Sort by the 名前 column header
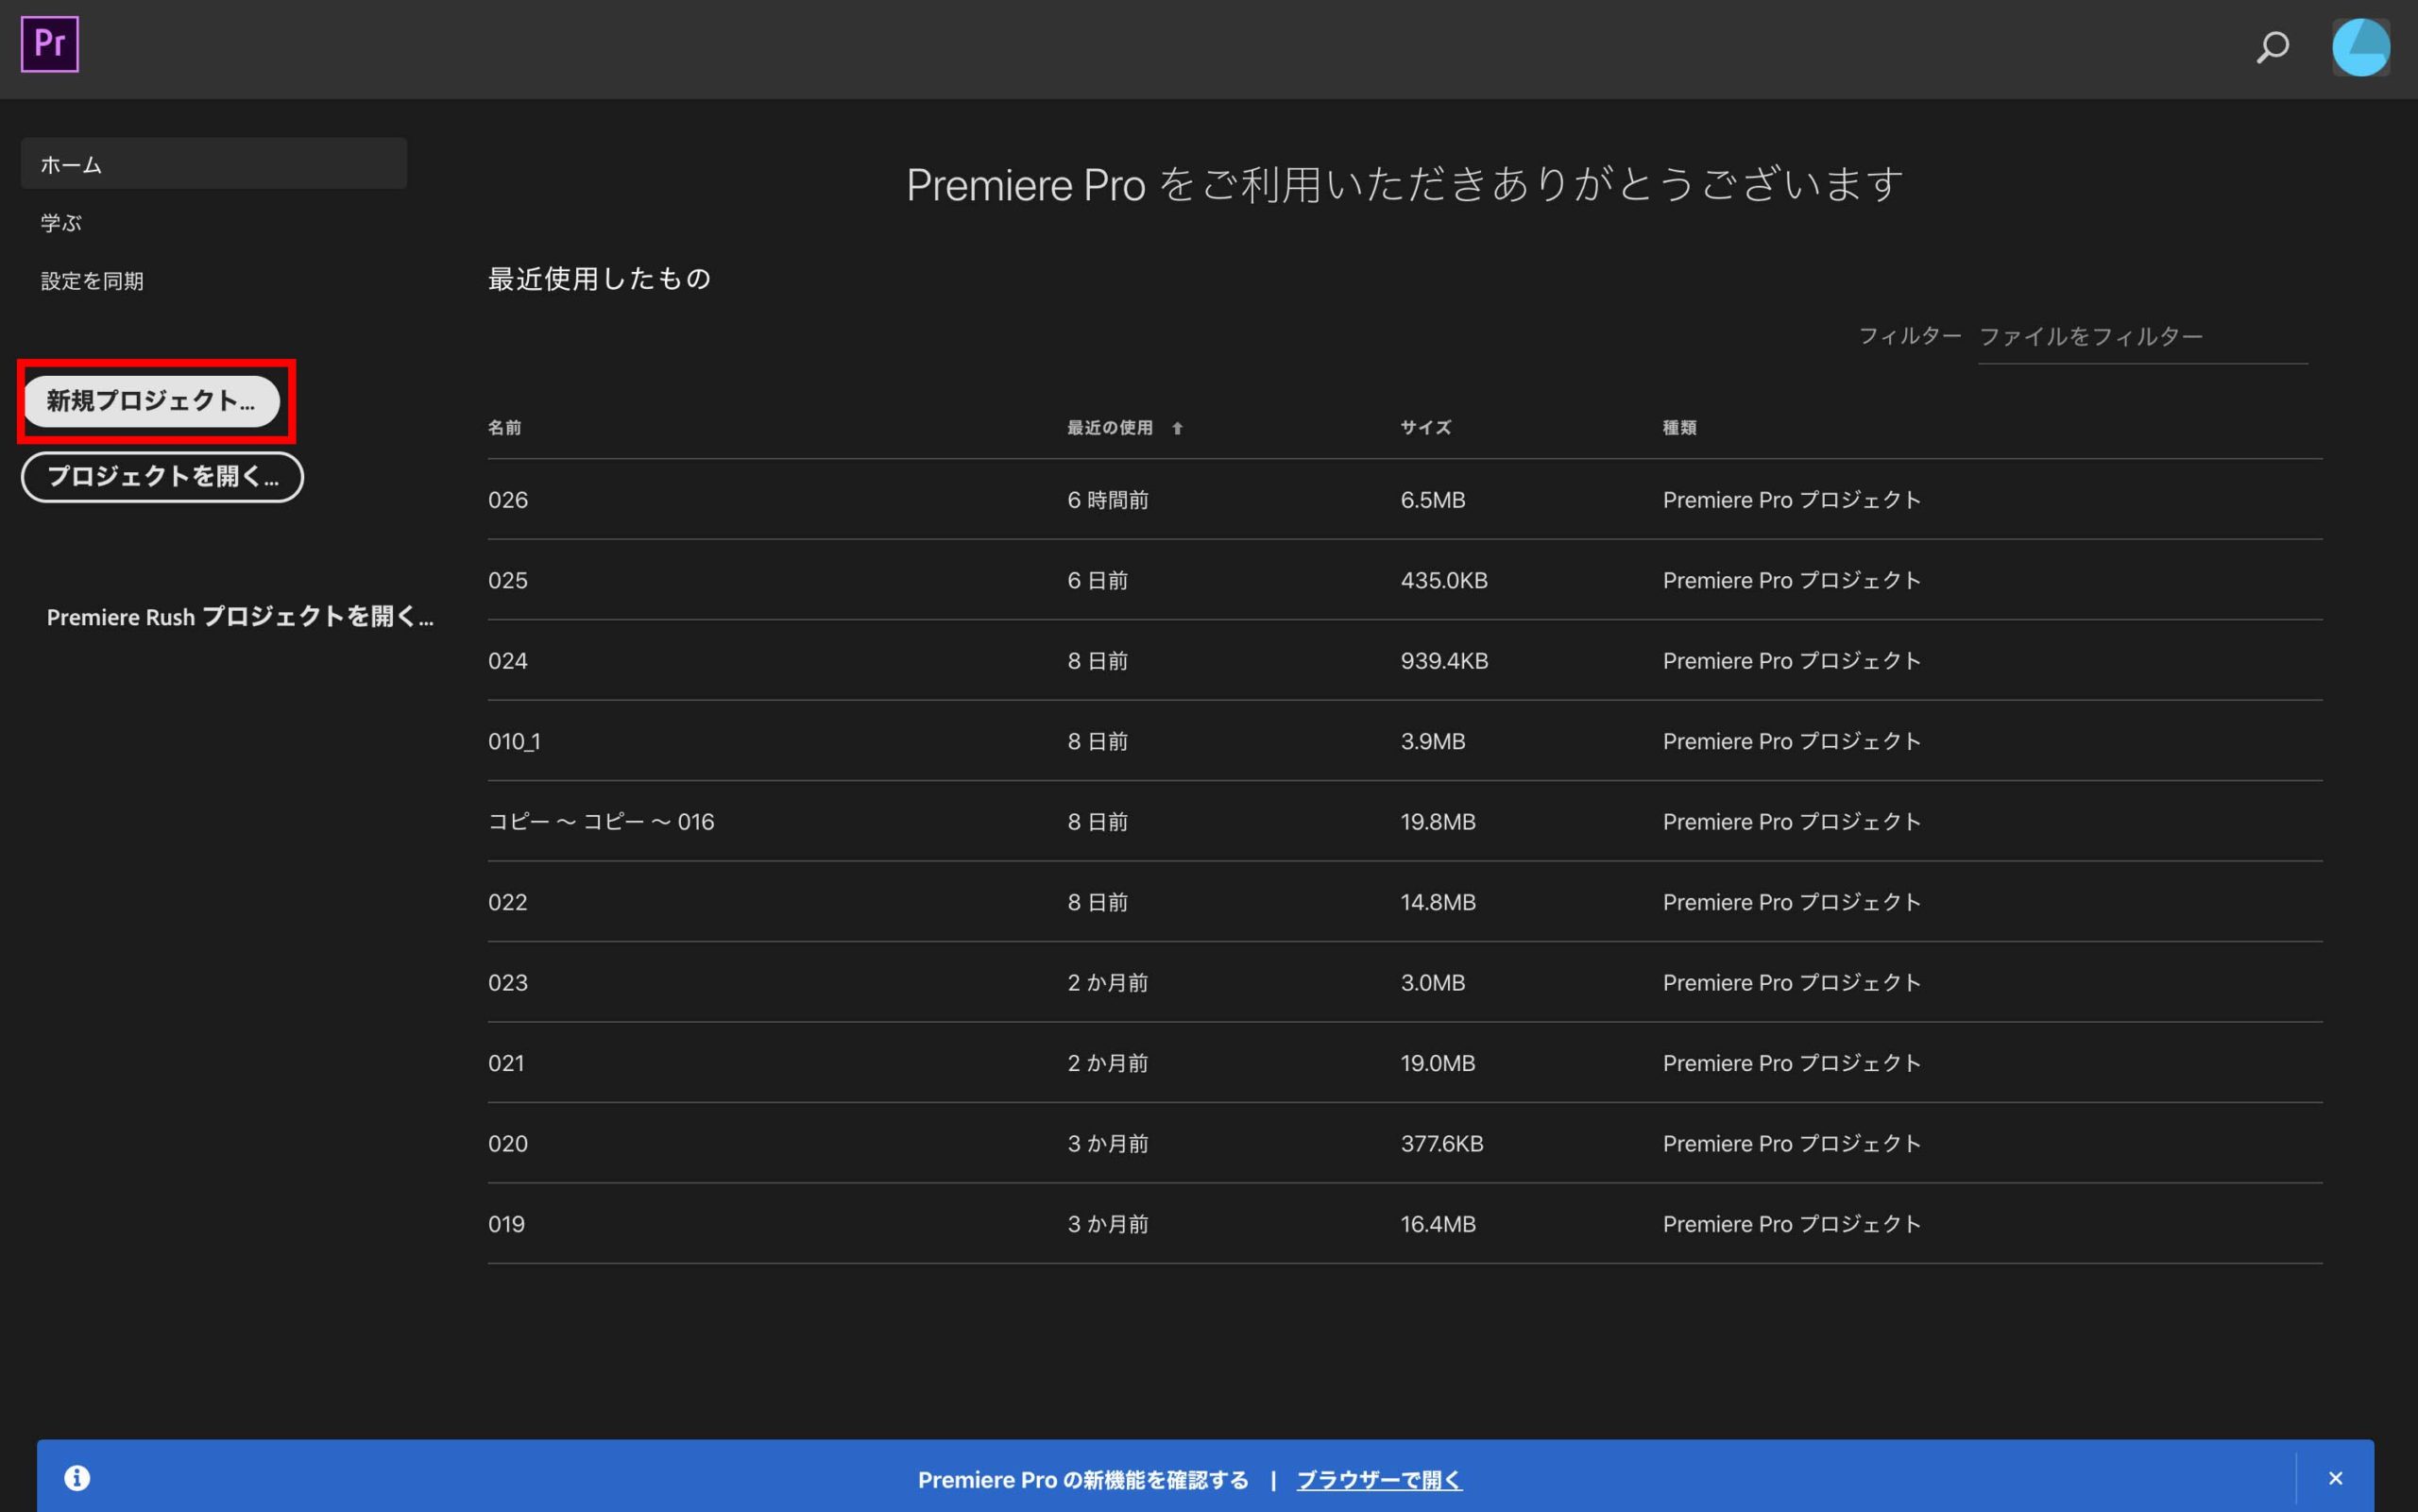Viewport: 2418px width, 1512px height. point(504,428)
